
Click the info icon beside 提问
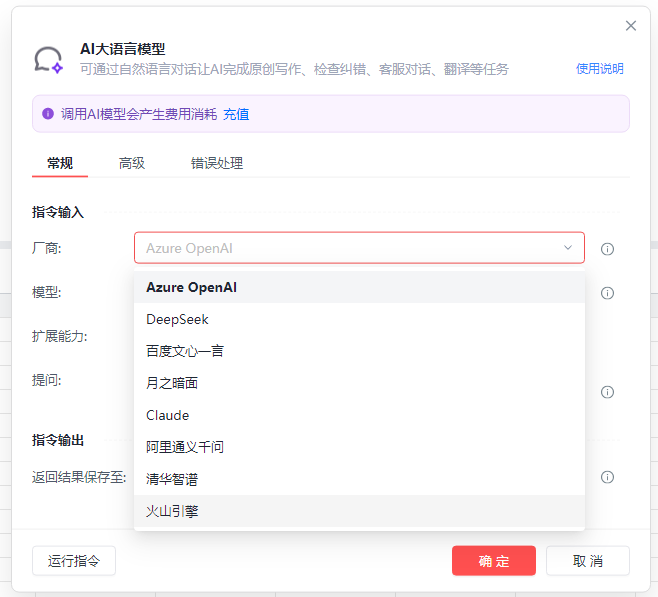click(607, 392)
